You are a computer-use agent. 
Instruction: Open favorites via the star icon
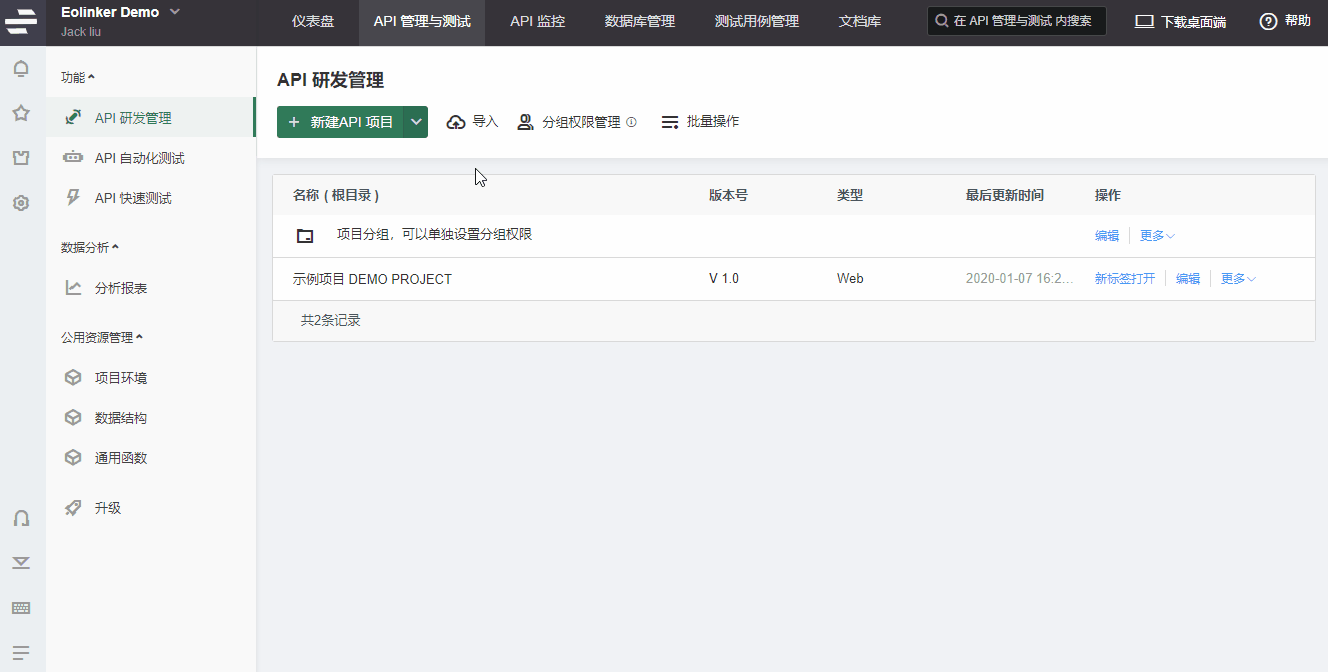21,113
